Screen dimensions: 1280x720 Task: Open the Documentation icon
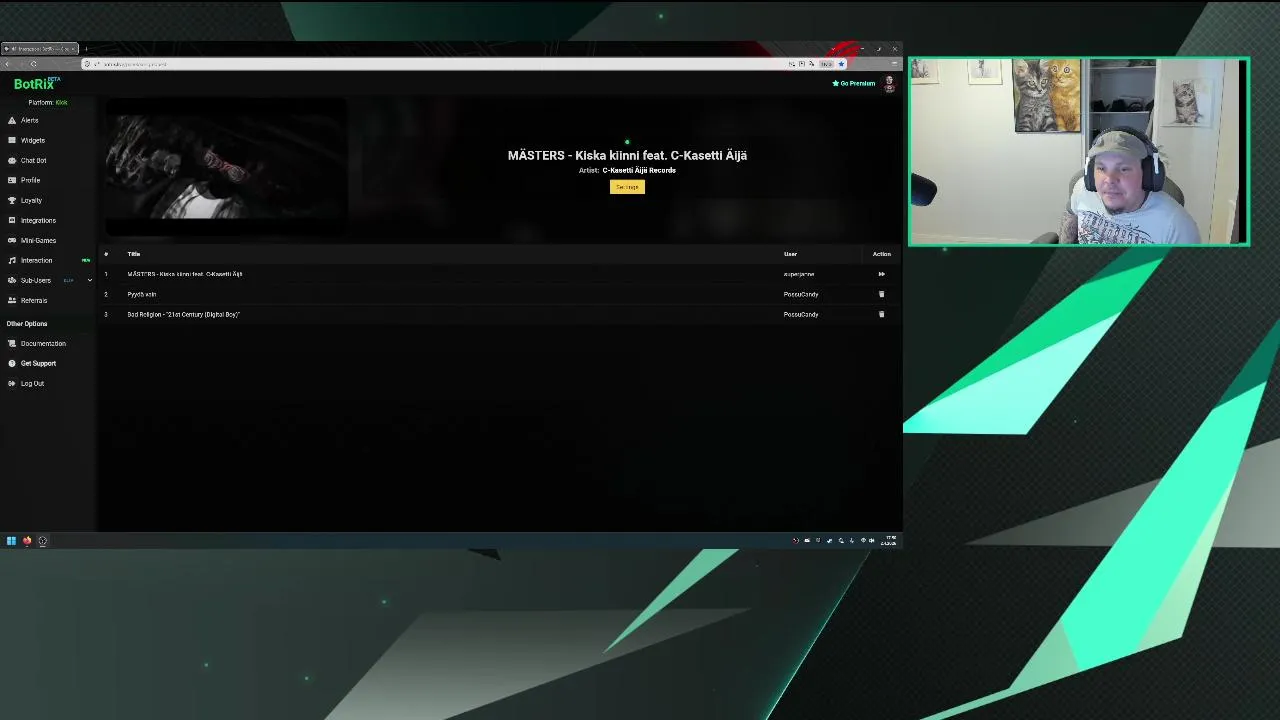point(12,343)
